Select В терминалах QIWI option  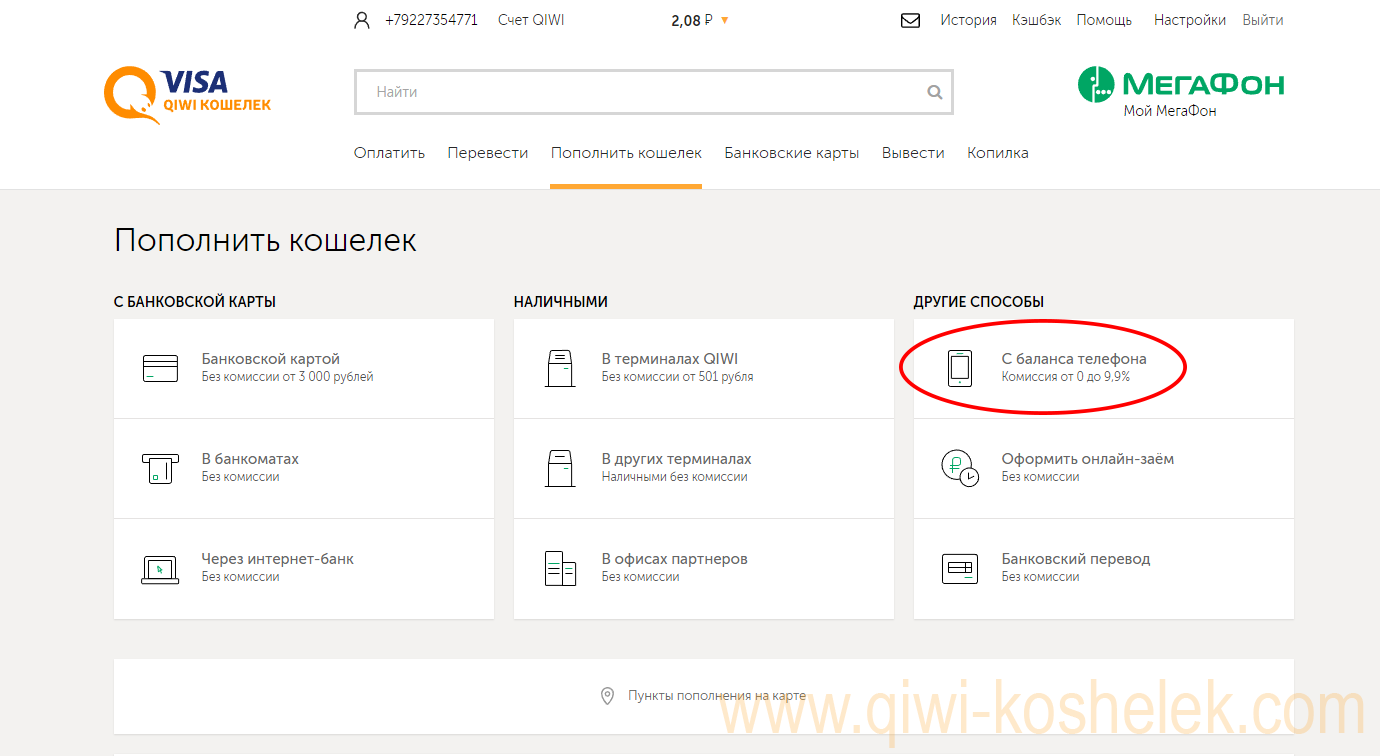point(704,368)
